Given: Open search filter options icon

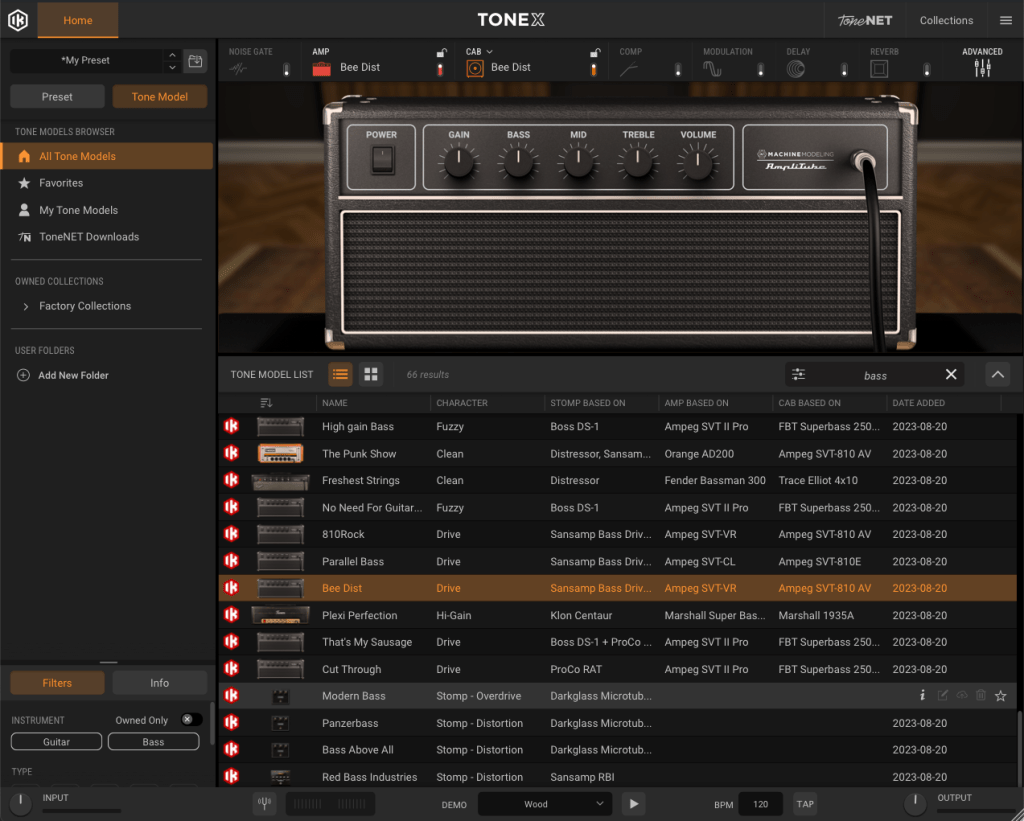Looking at the screenshot, I should pyautogui.click(x=798, y=374).
